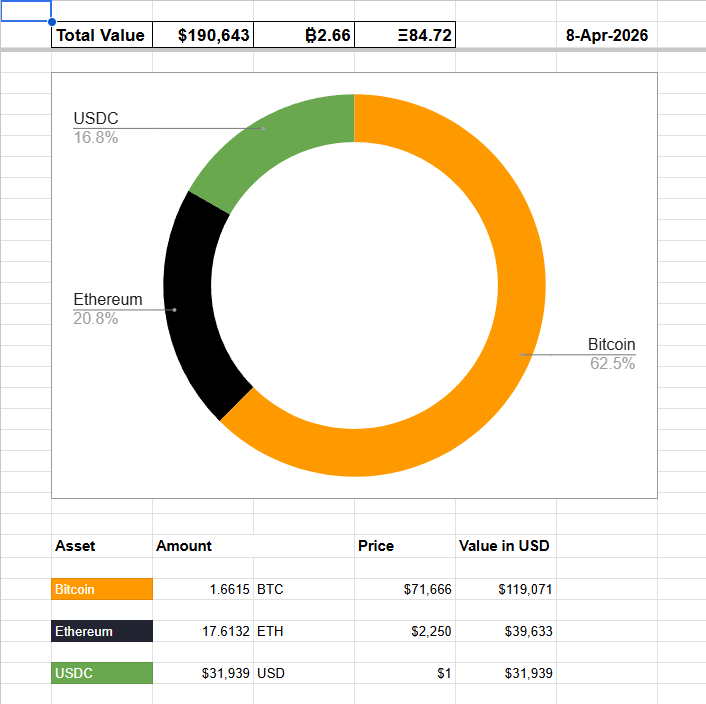Click the Ethereum chart label
Viewport: 706px width, 704px height.
pos(108,299)
